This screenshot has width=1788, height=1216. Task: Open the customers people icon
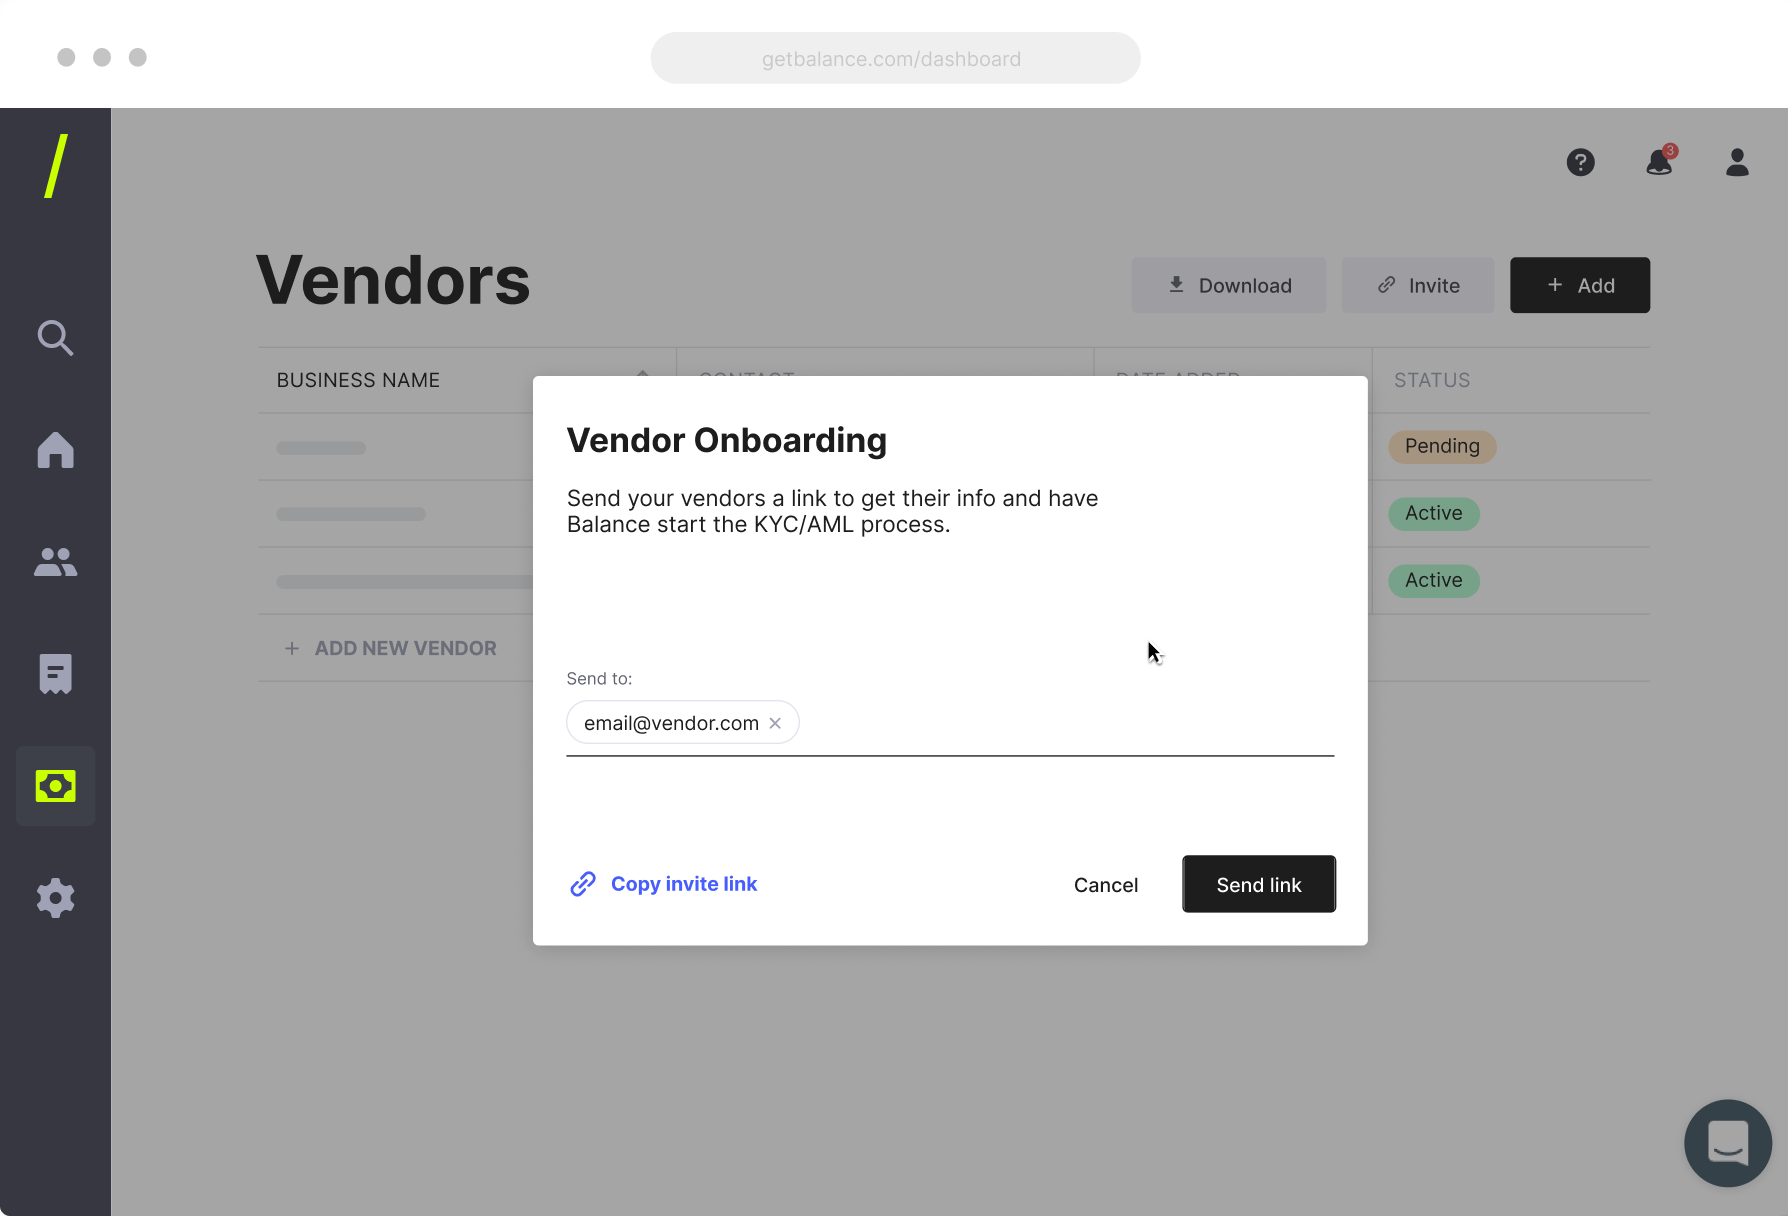[55, 562]
